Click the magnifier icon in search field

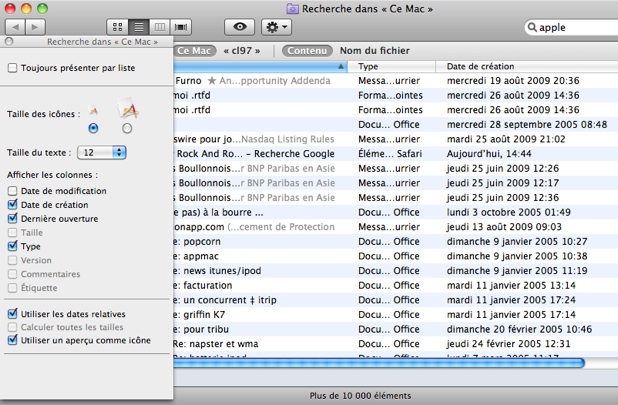[x=532, y=27]
